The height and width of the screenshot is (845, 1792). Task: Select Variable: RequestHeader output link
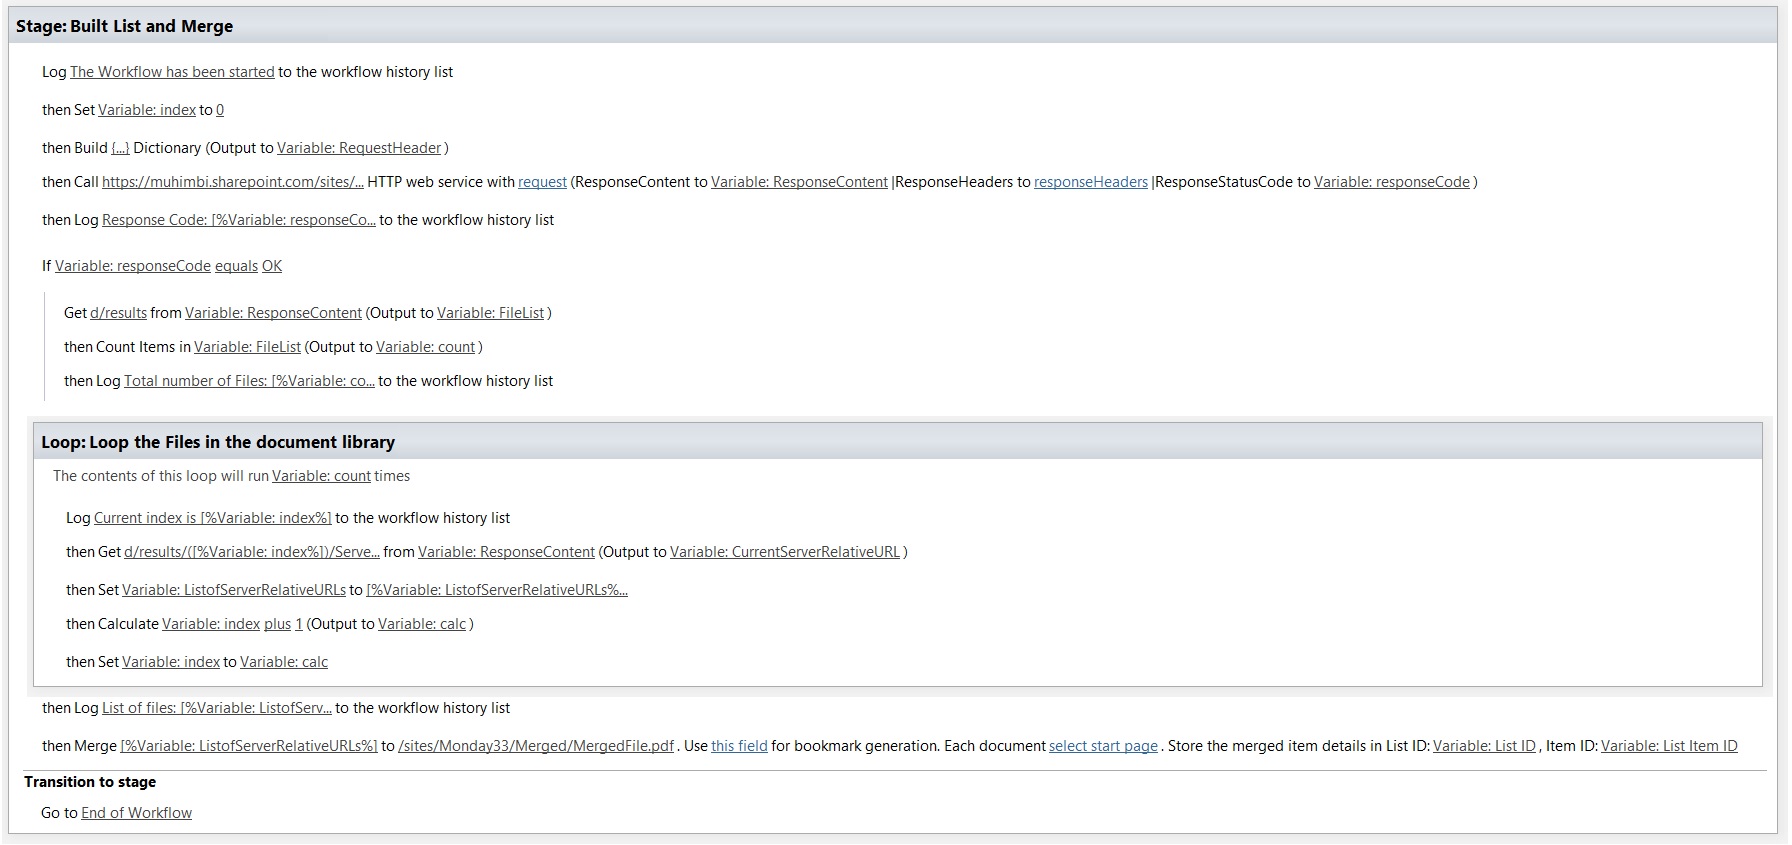359,148
